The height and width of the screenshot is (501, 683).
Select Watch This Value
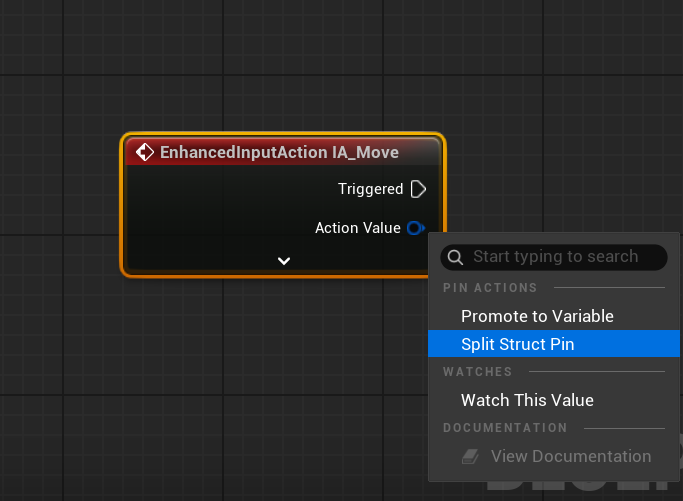554,400
